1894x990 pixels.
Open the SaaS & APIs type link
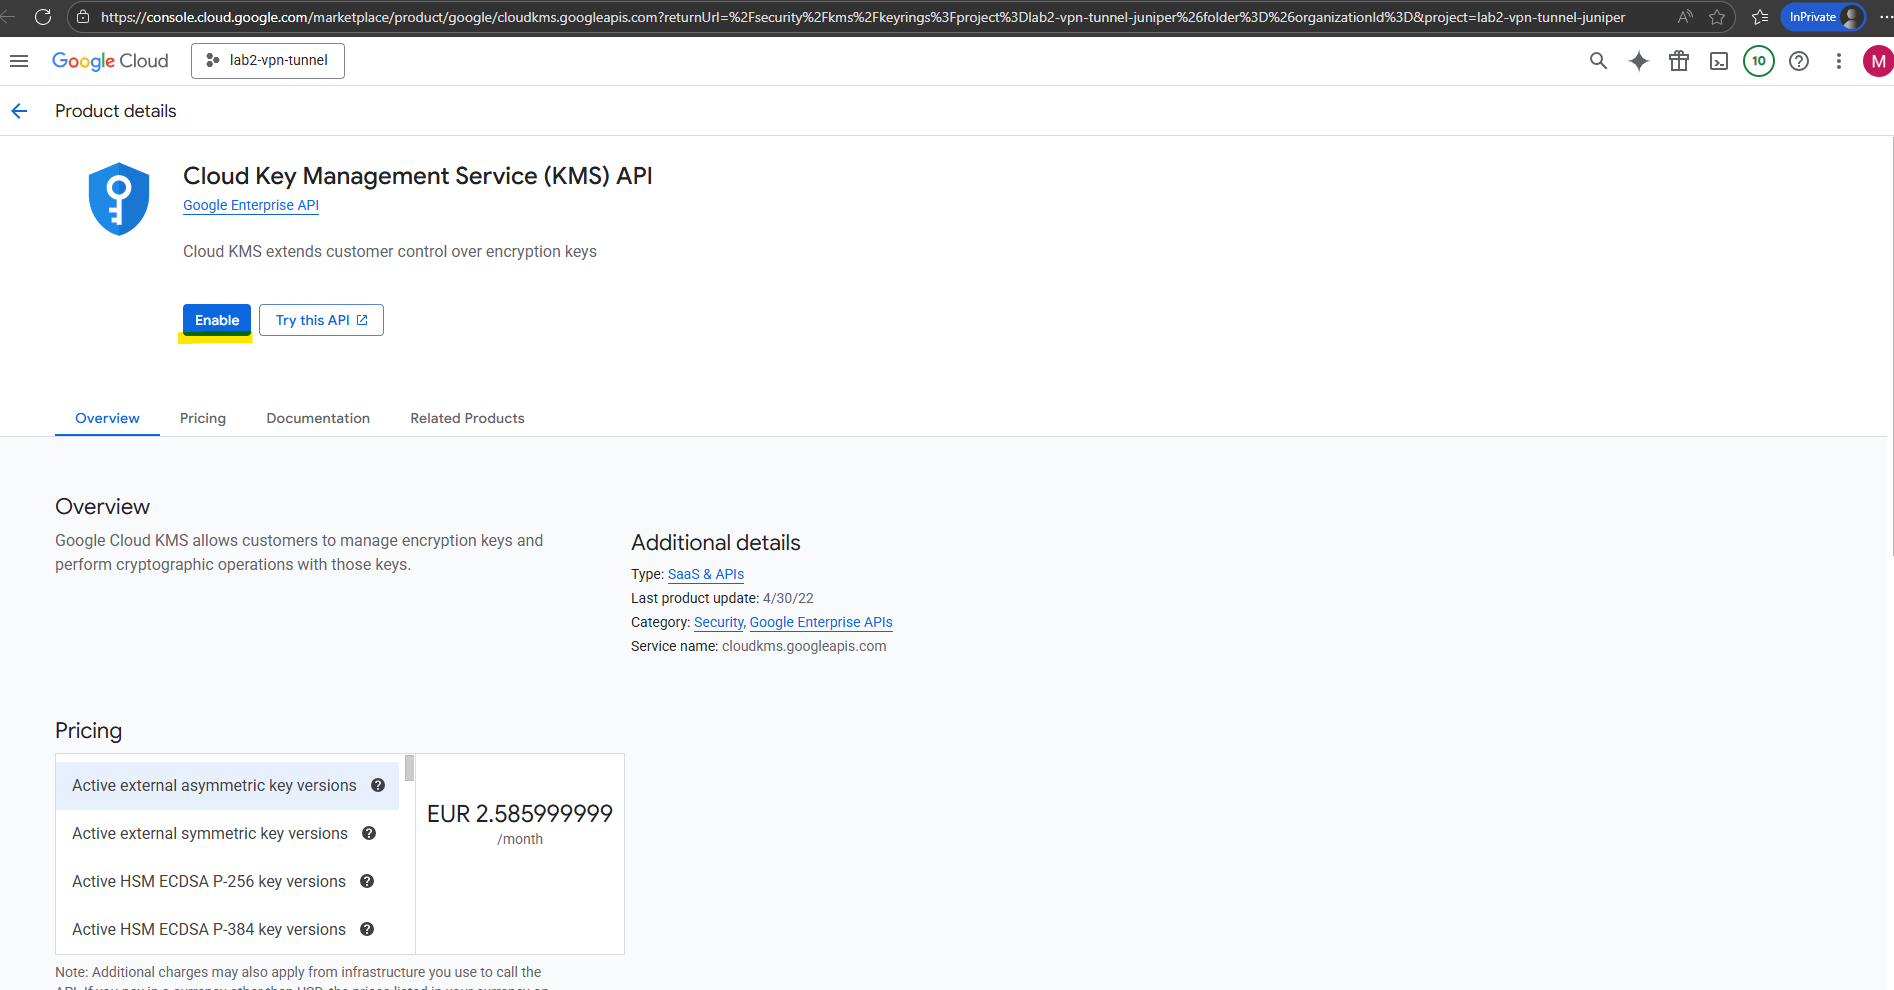(x=706, y=574)
